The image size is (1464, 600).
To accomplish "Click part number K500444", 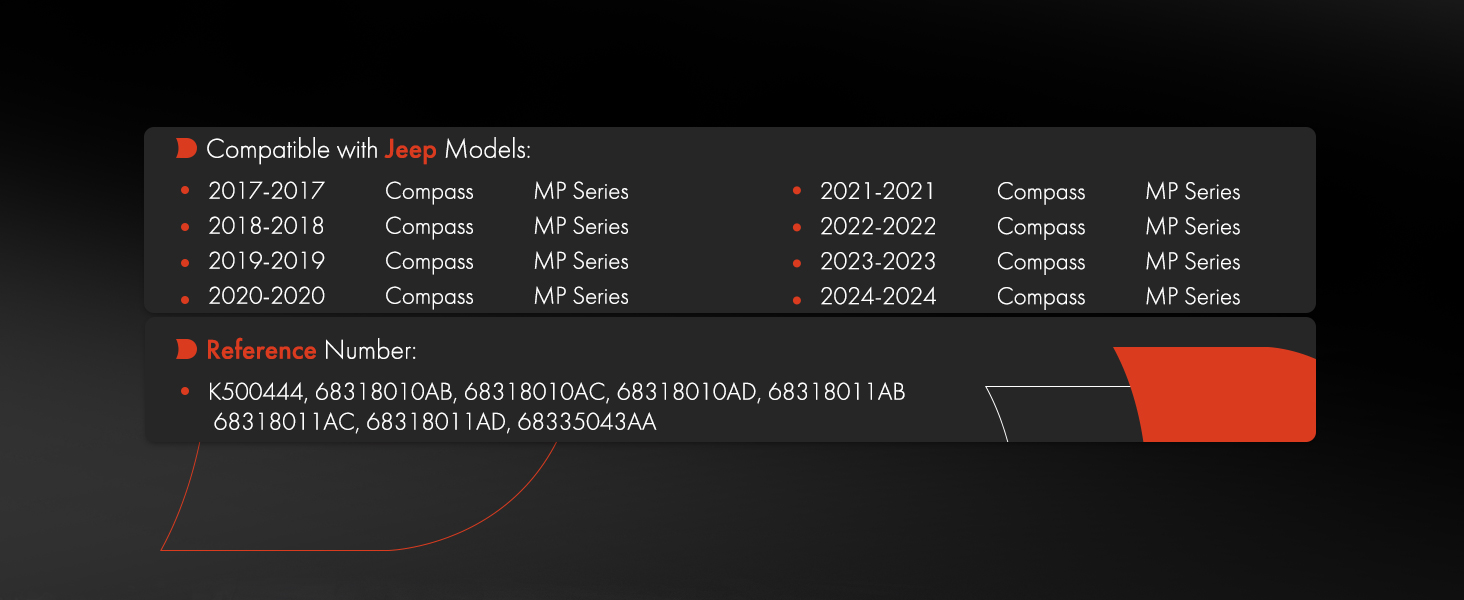I will (255, 392).
